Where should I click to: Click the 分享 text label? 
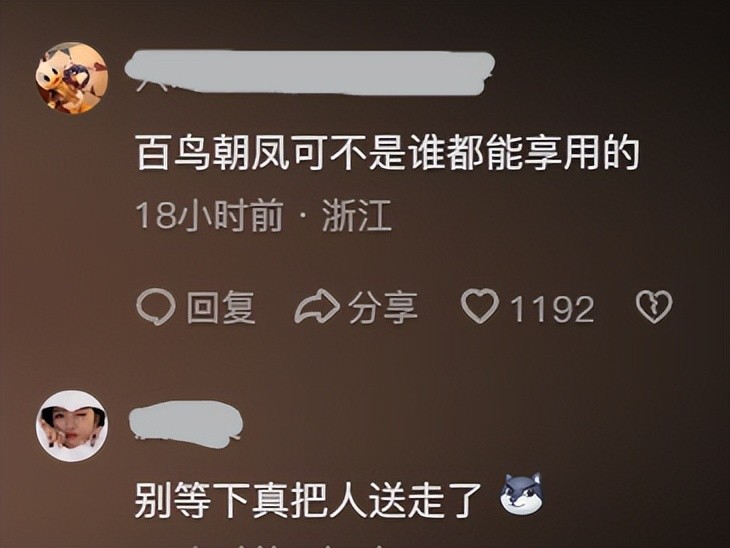[x=383, y=307]
